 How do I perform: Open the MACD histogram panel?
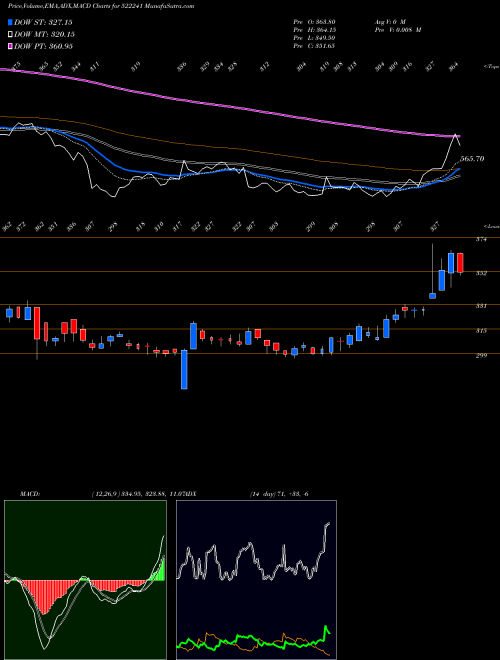point(85,580)
